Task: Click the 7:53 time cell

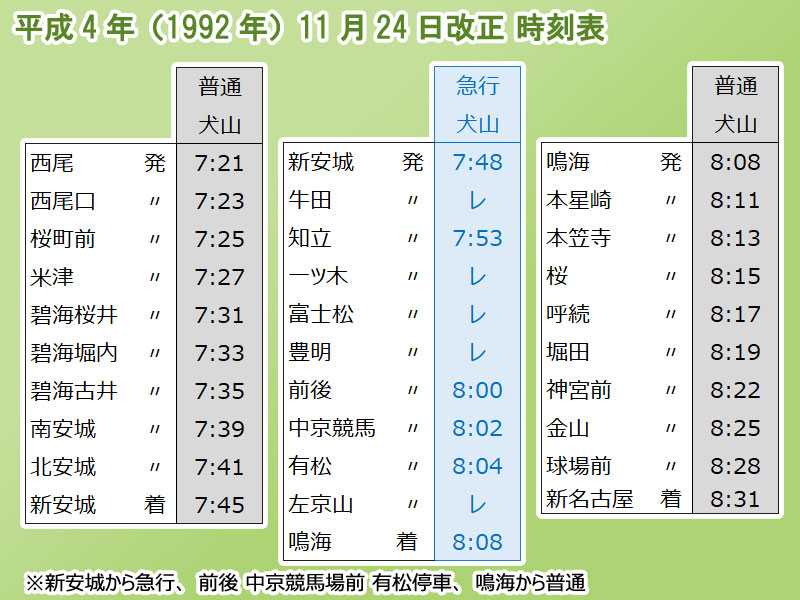Action: pyautogui.click(x=478, y=238)
